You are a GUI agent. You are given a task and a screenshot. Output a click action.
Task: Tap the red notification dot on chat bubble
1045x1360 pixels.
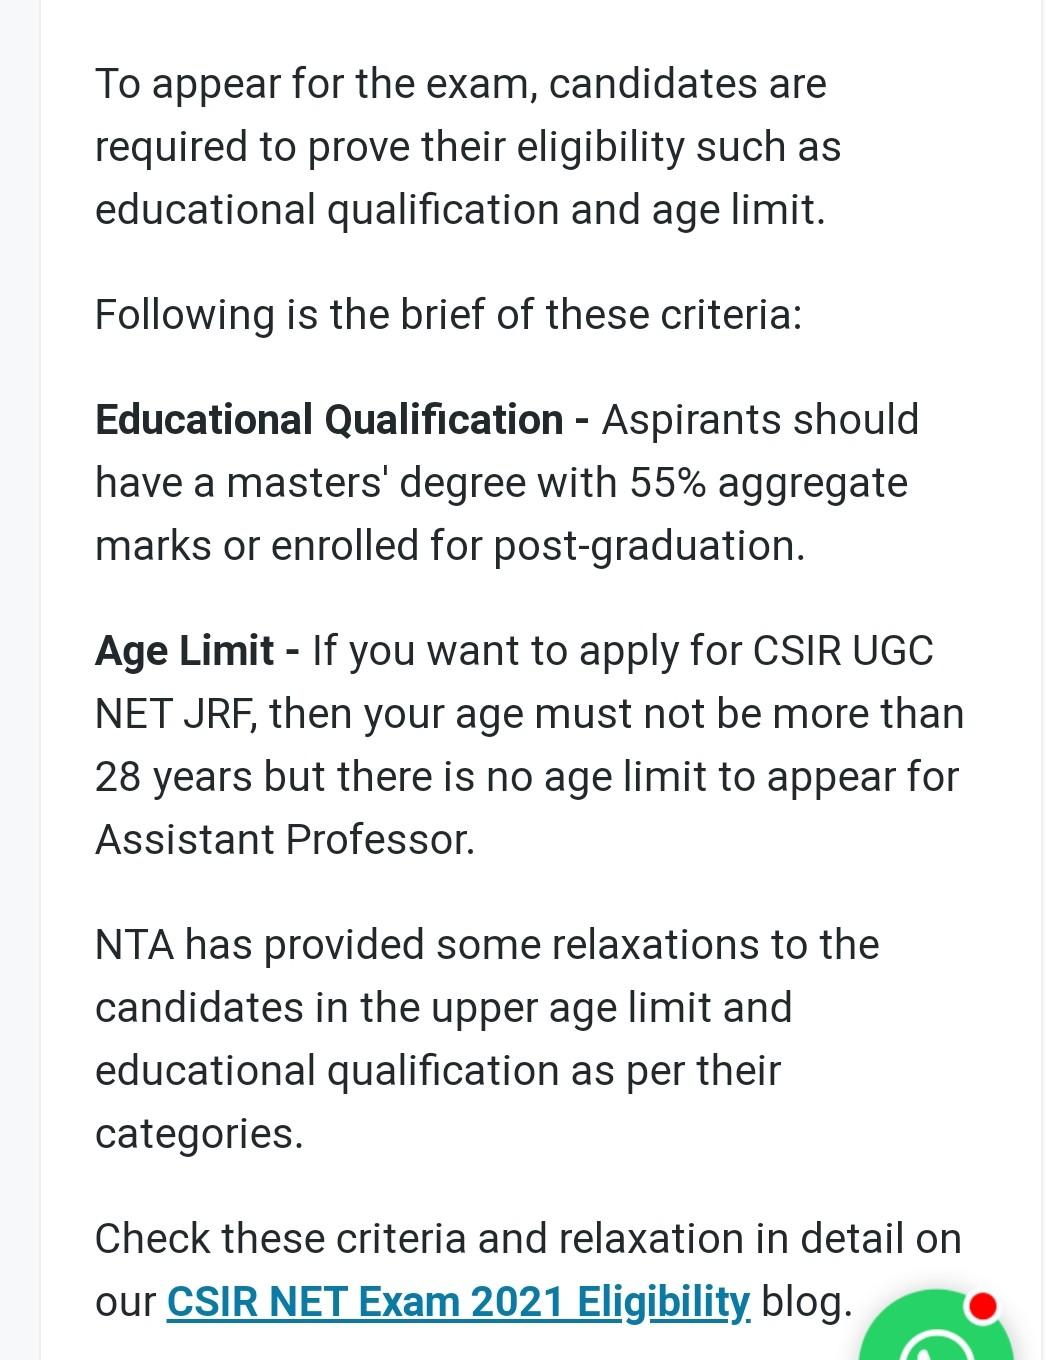click(983, 1305)
